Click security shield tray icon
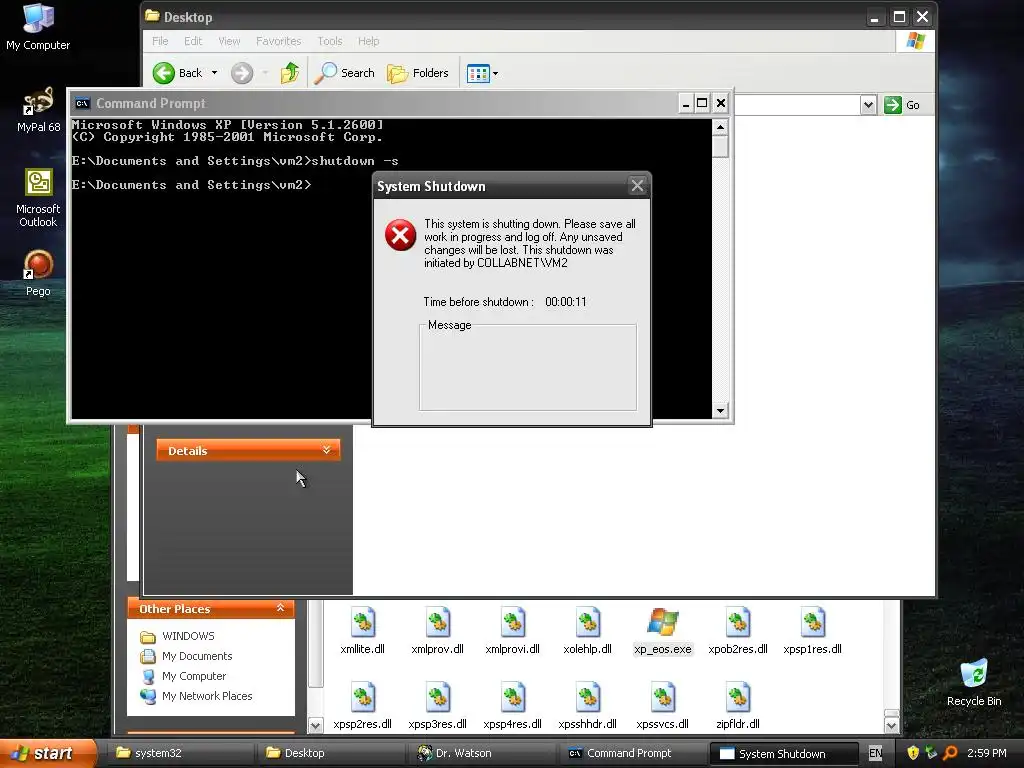 tap(913, 753)
